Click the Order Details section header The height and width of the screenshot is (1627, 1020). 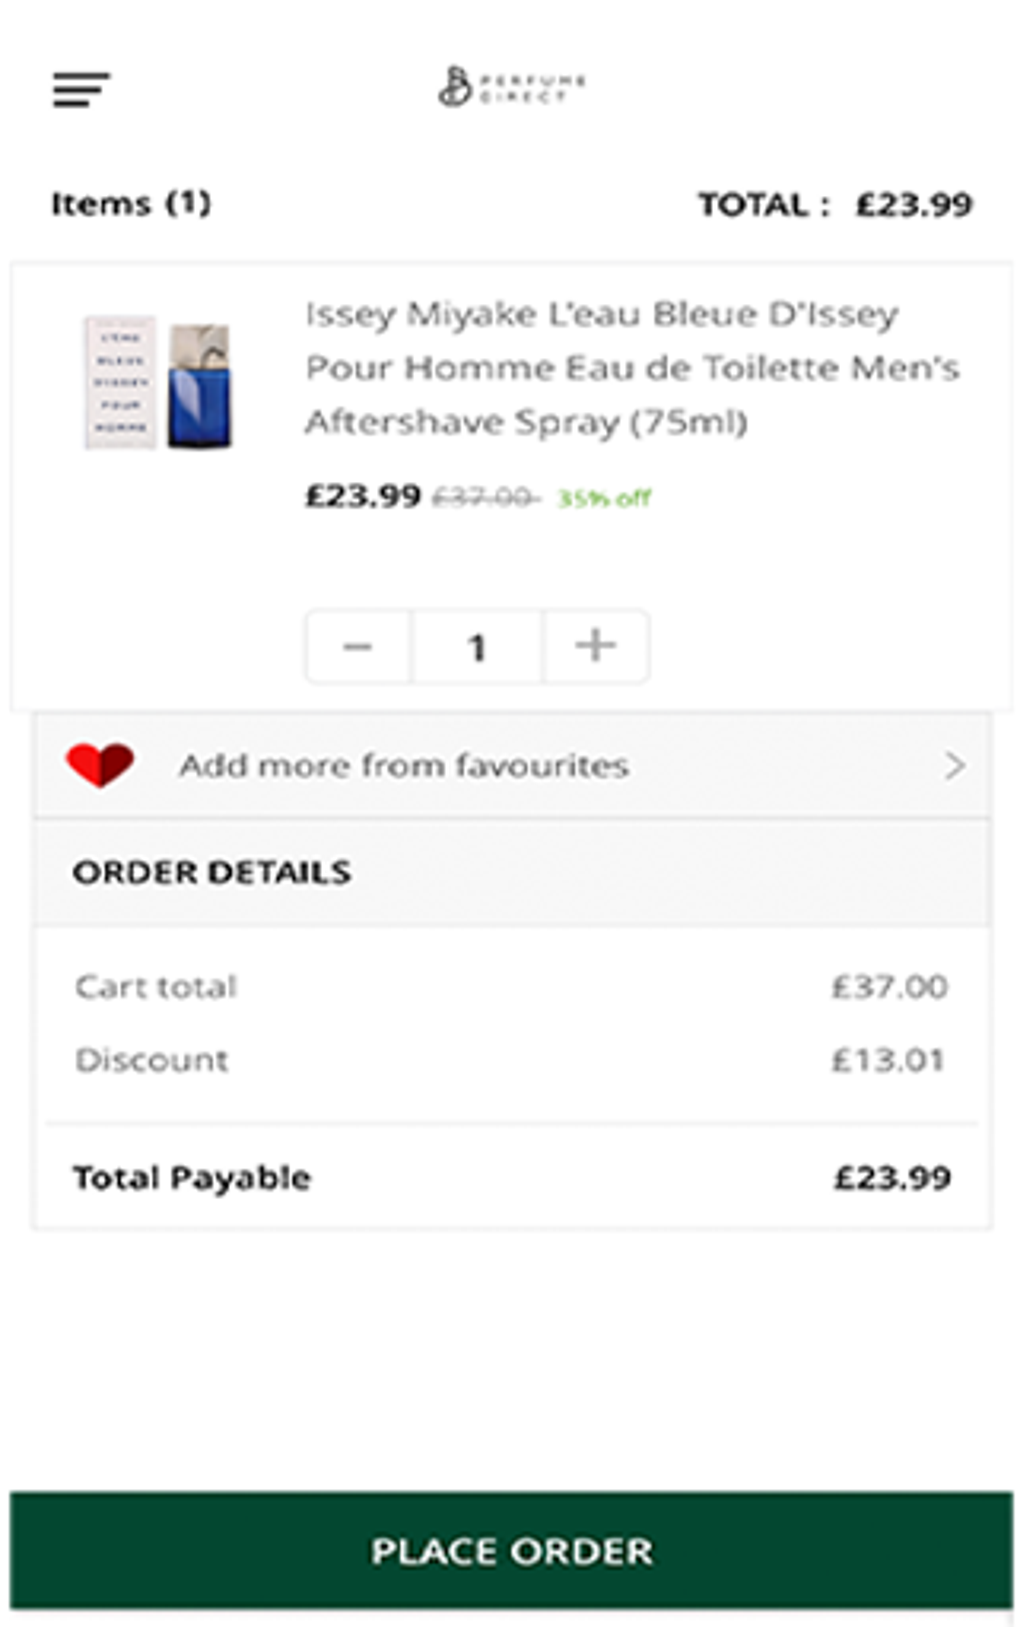click(211, 872)
